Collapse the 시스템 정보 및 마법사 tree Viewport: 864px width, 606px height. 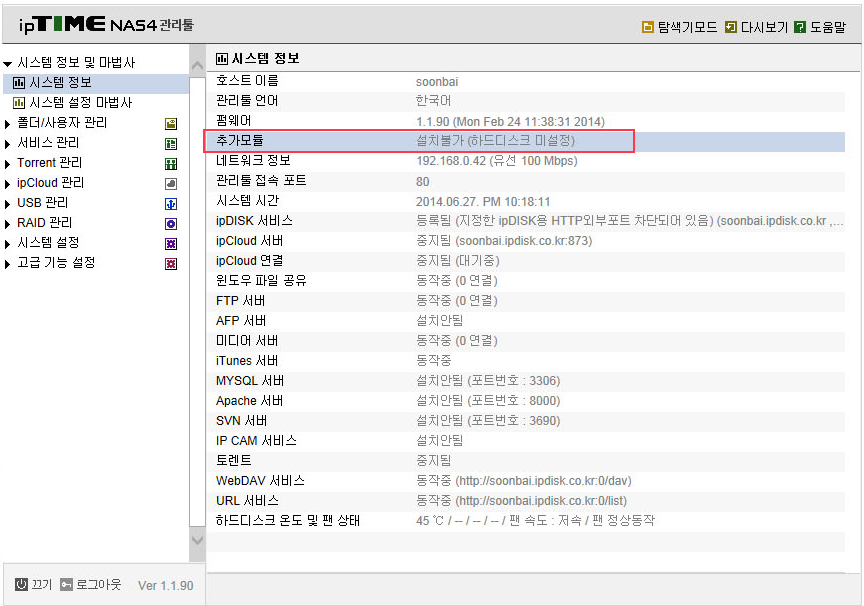pos(8,64)
